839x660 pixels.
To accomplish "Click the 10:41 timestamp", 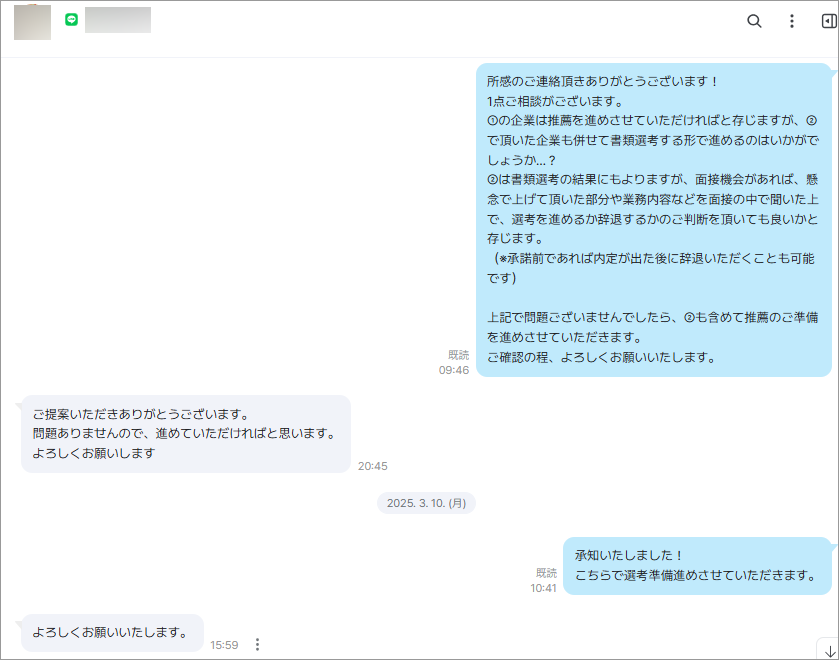I will 544,588.
